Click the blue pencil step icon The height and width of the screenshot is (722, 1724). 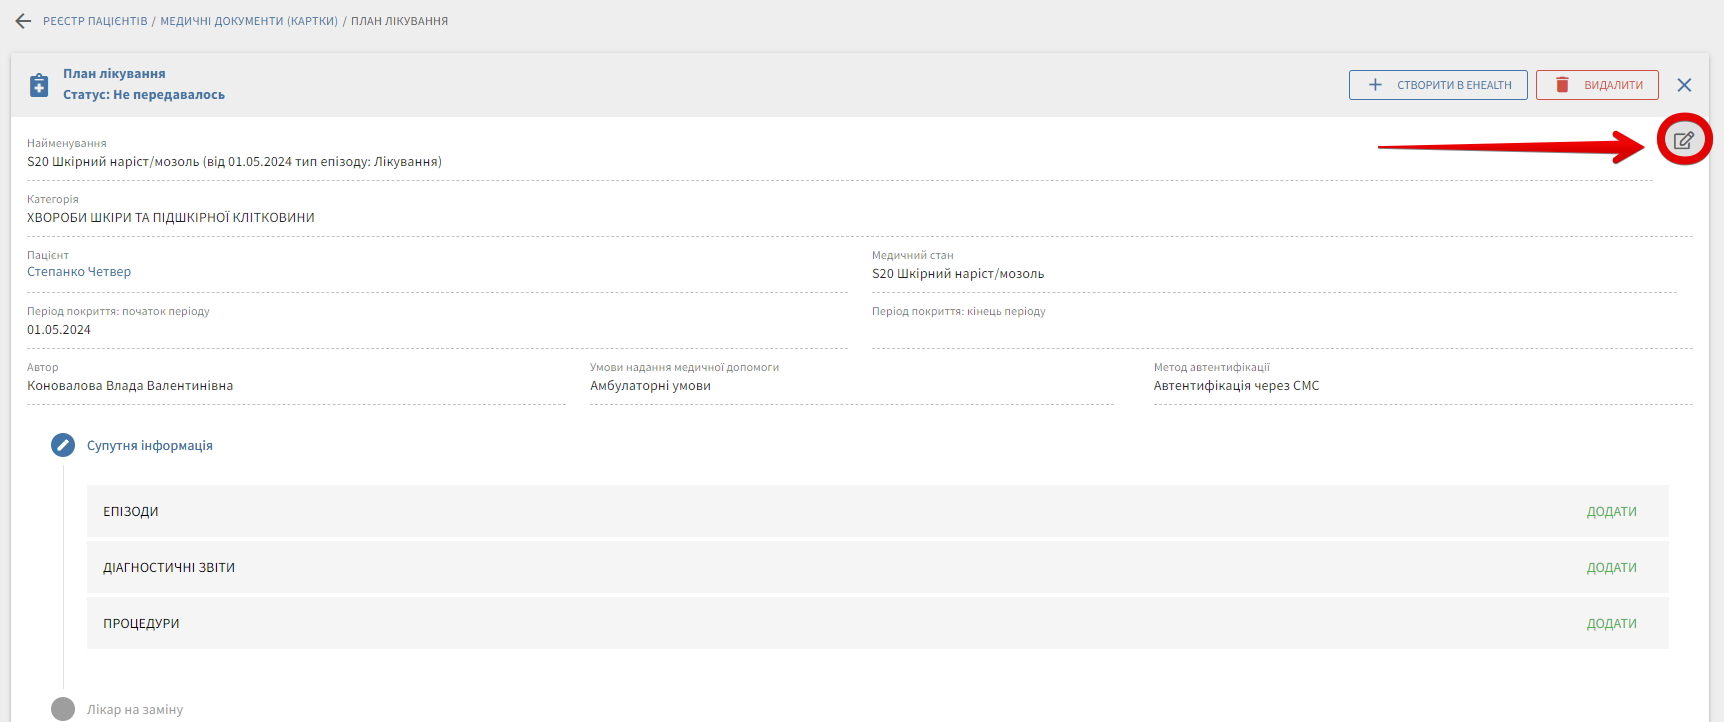point(63,445)
